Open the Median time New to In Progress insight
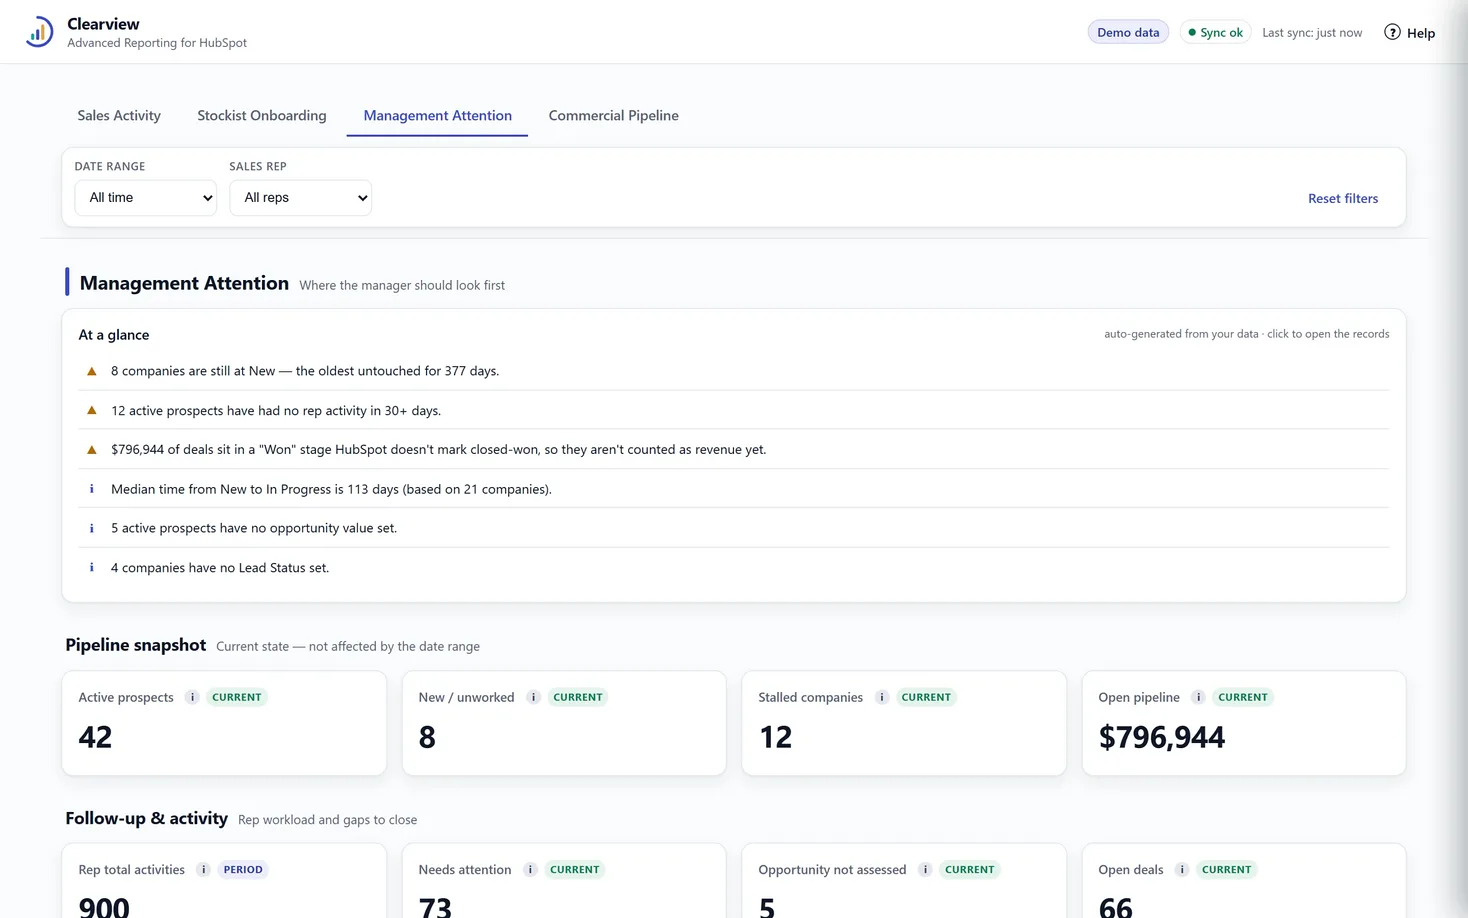 pyautogui.click(x=734, y=489)
